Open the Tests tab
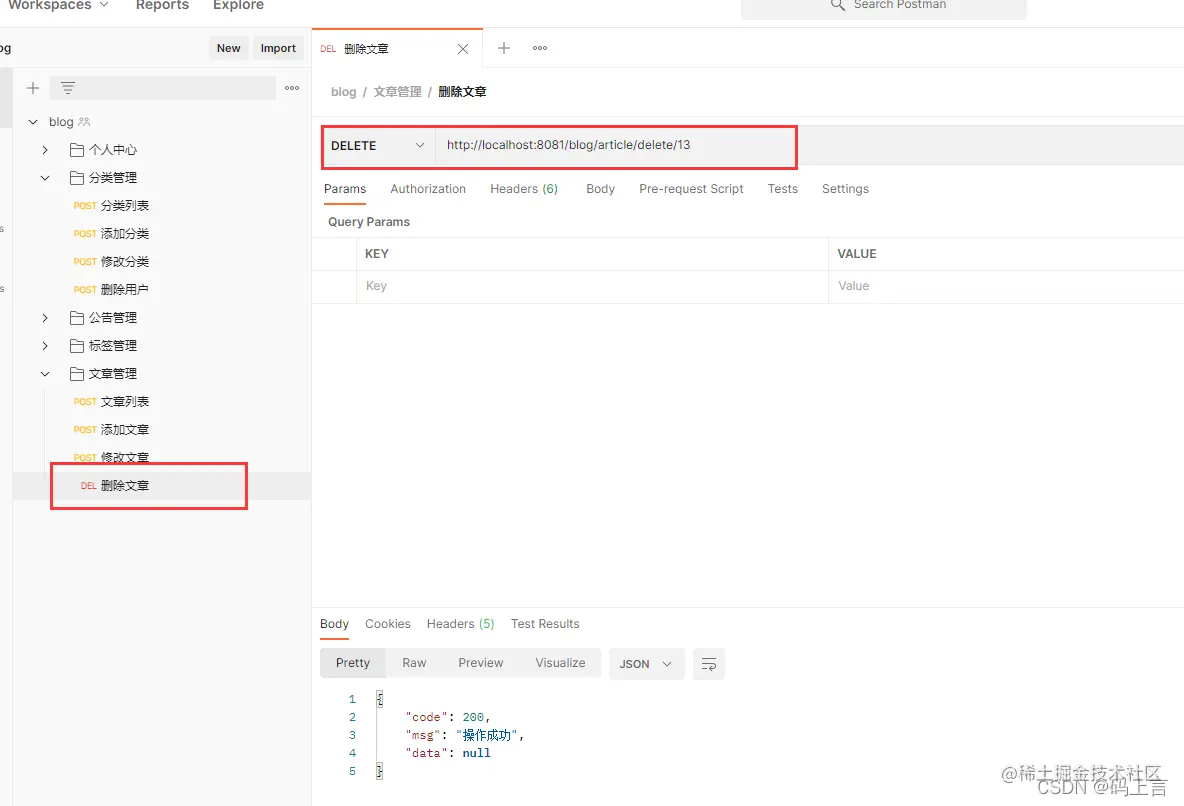 [x=782, y=189]
